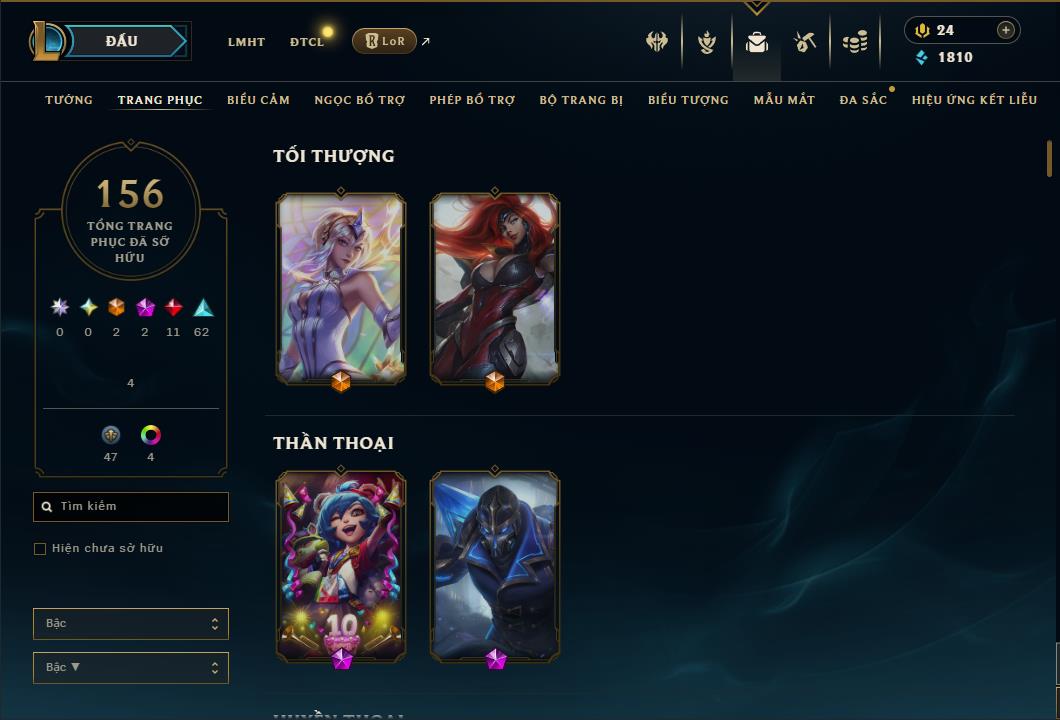This screenshot has width=1060, height=720.
Task: Click the plus icon to buy RP
Action: tap(1005, 30)
